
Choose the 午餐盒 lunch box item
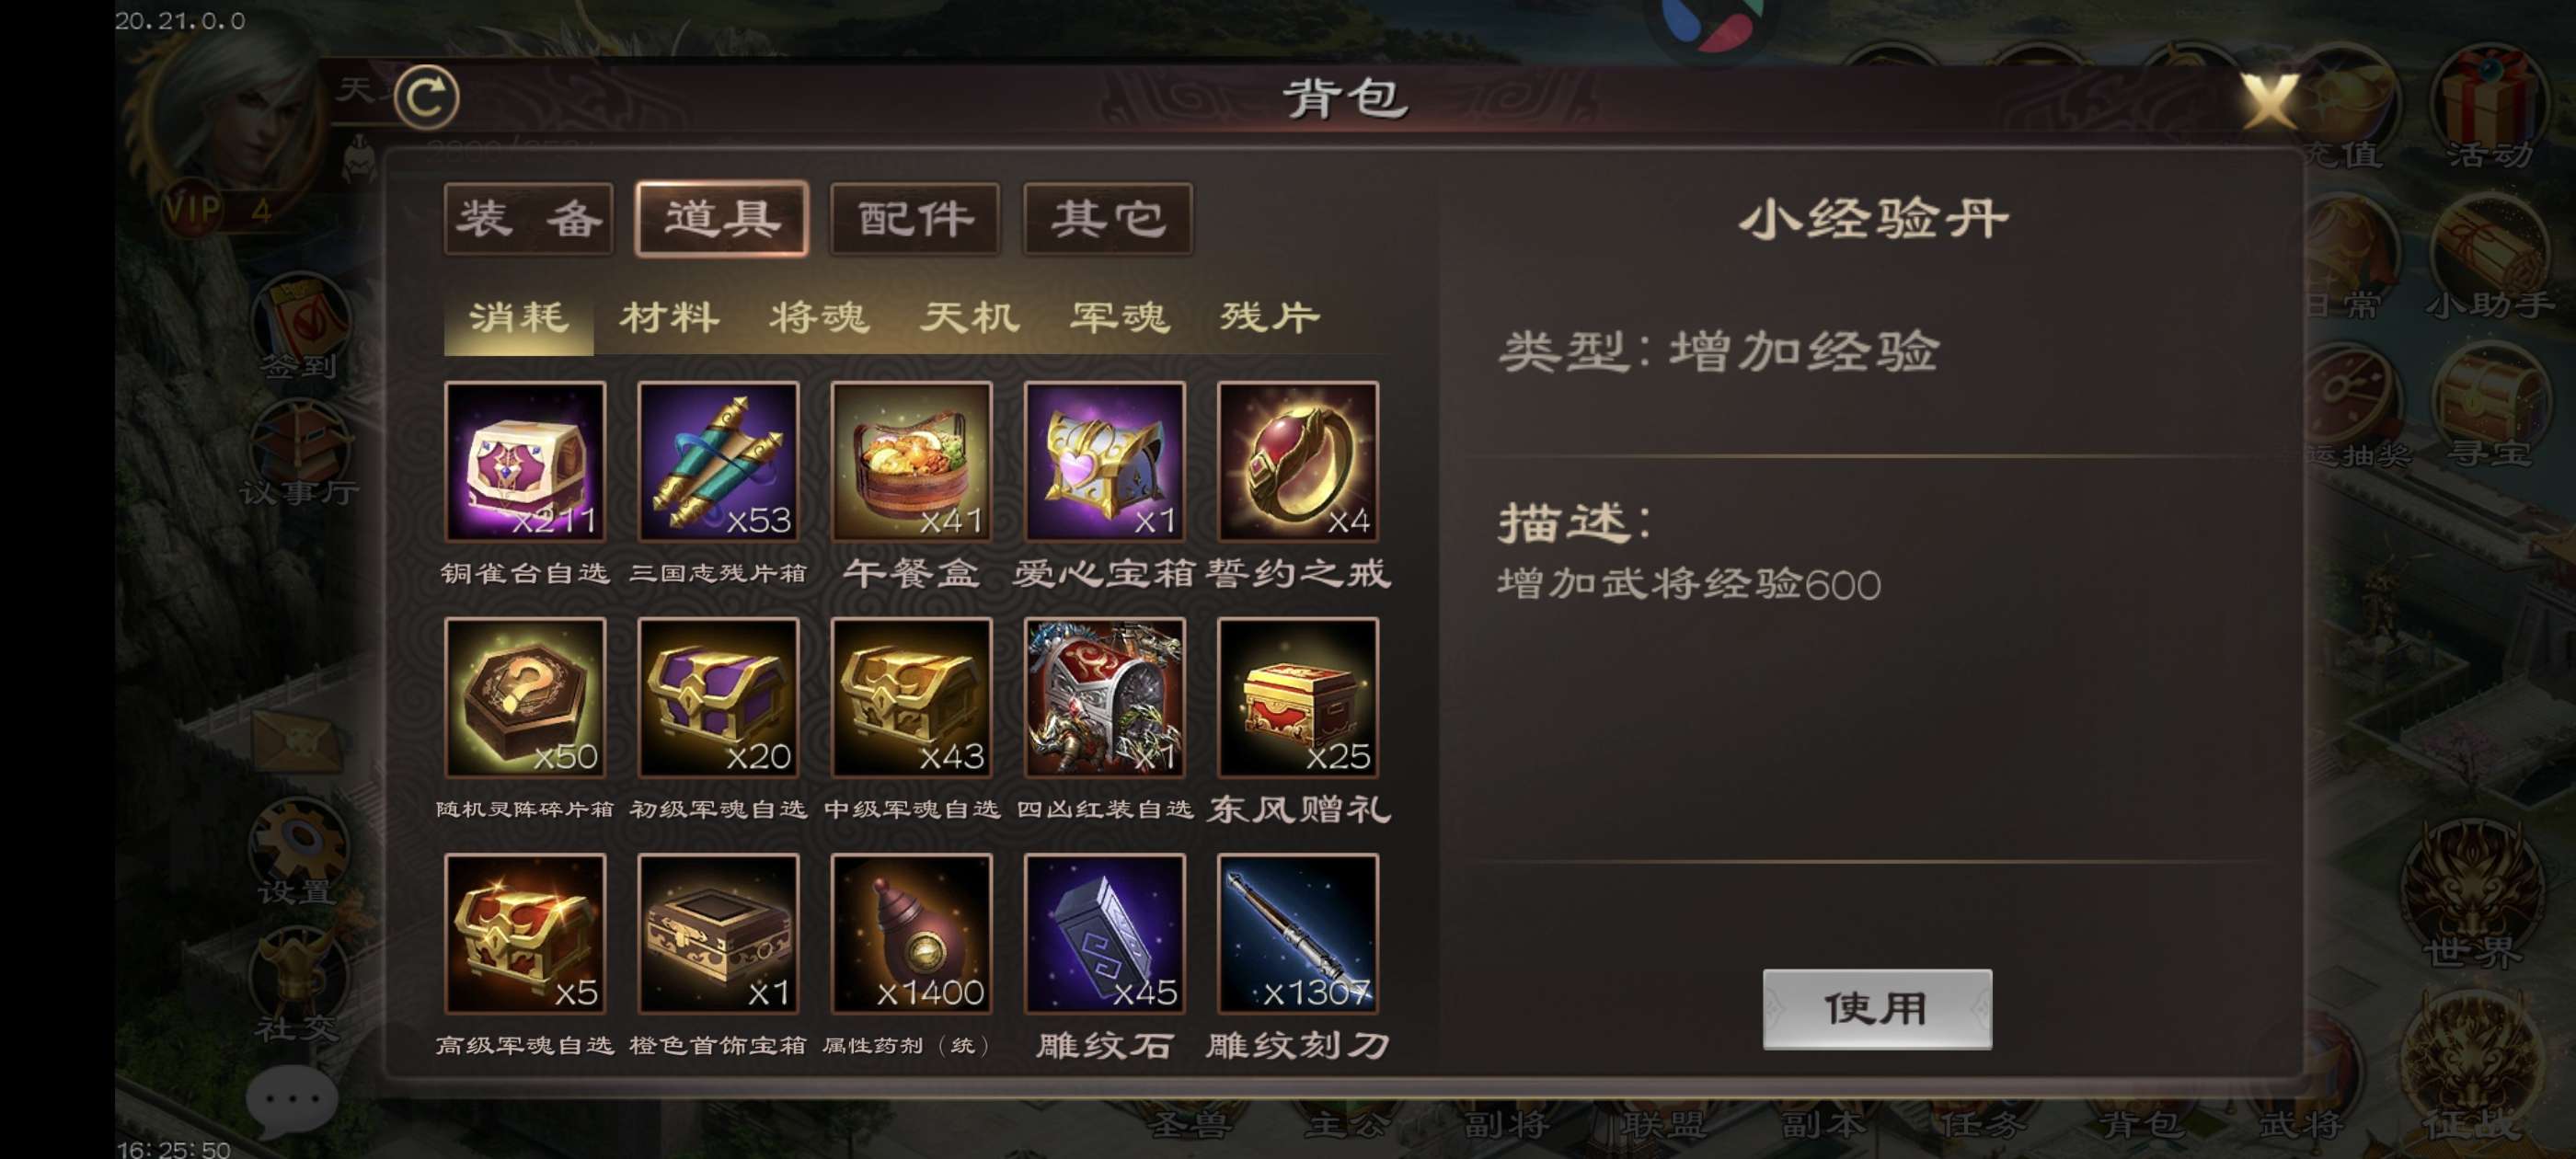[911, 461]
